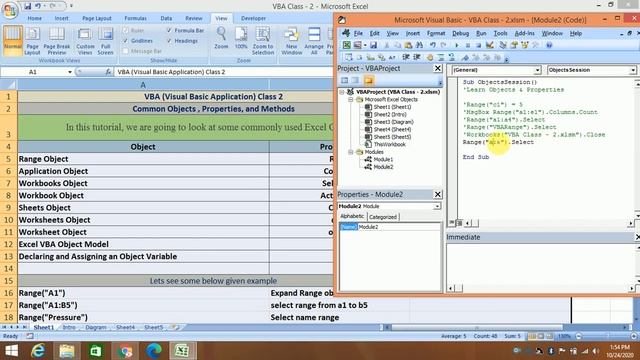Click cell Range Object in row 5

pos(143,159)
